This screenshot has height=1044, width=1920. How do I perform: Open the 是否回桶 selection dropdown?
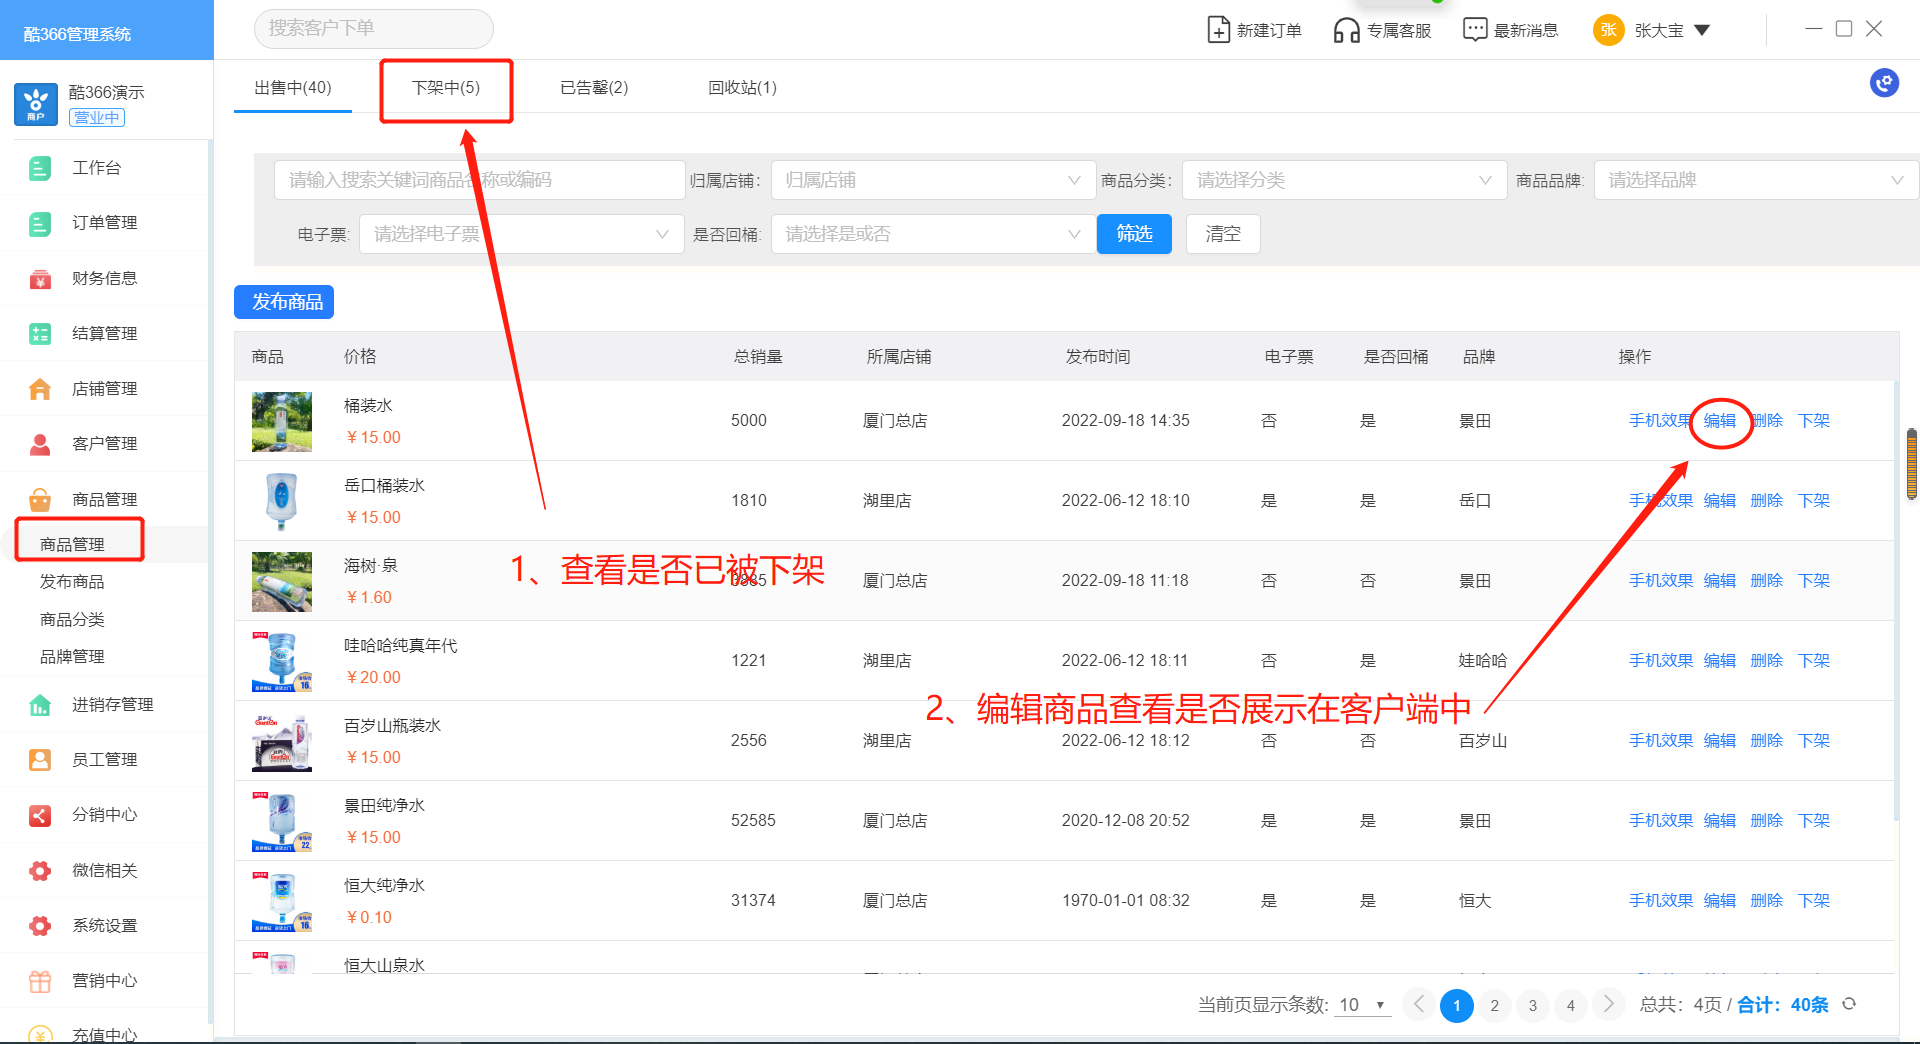point(932,234)
